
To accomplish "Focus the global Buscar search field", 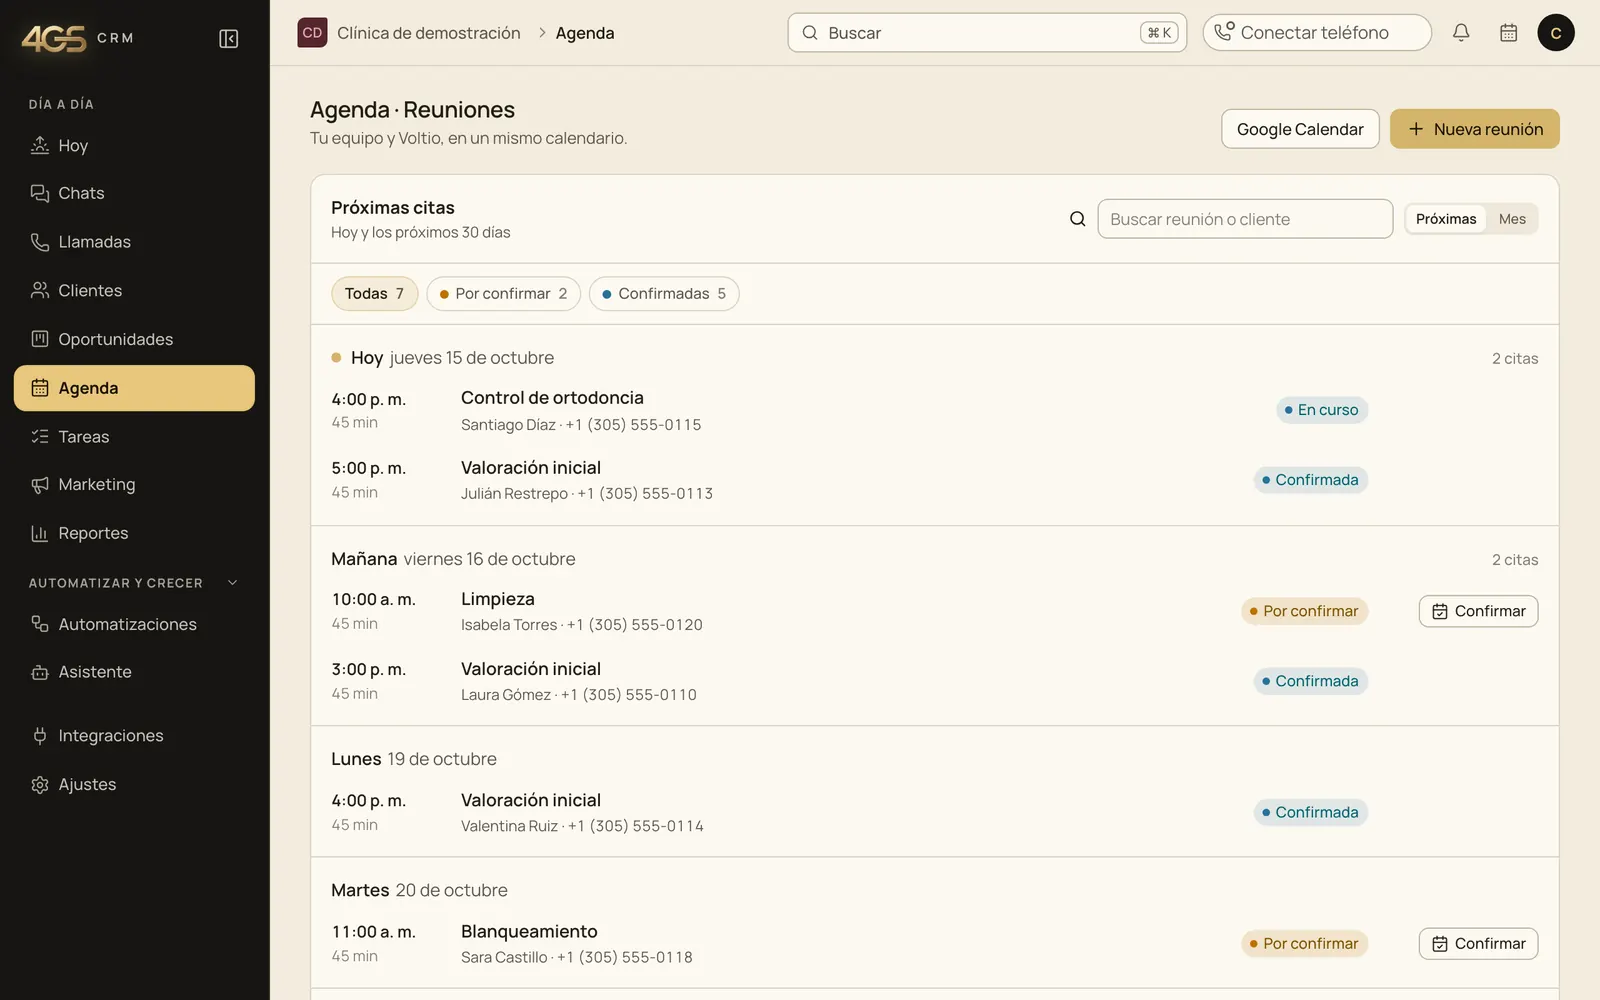I will [x=987, y=33].
